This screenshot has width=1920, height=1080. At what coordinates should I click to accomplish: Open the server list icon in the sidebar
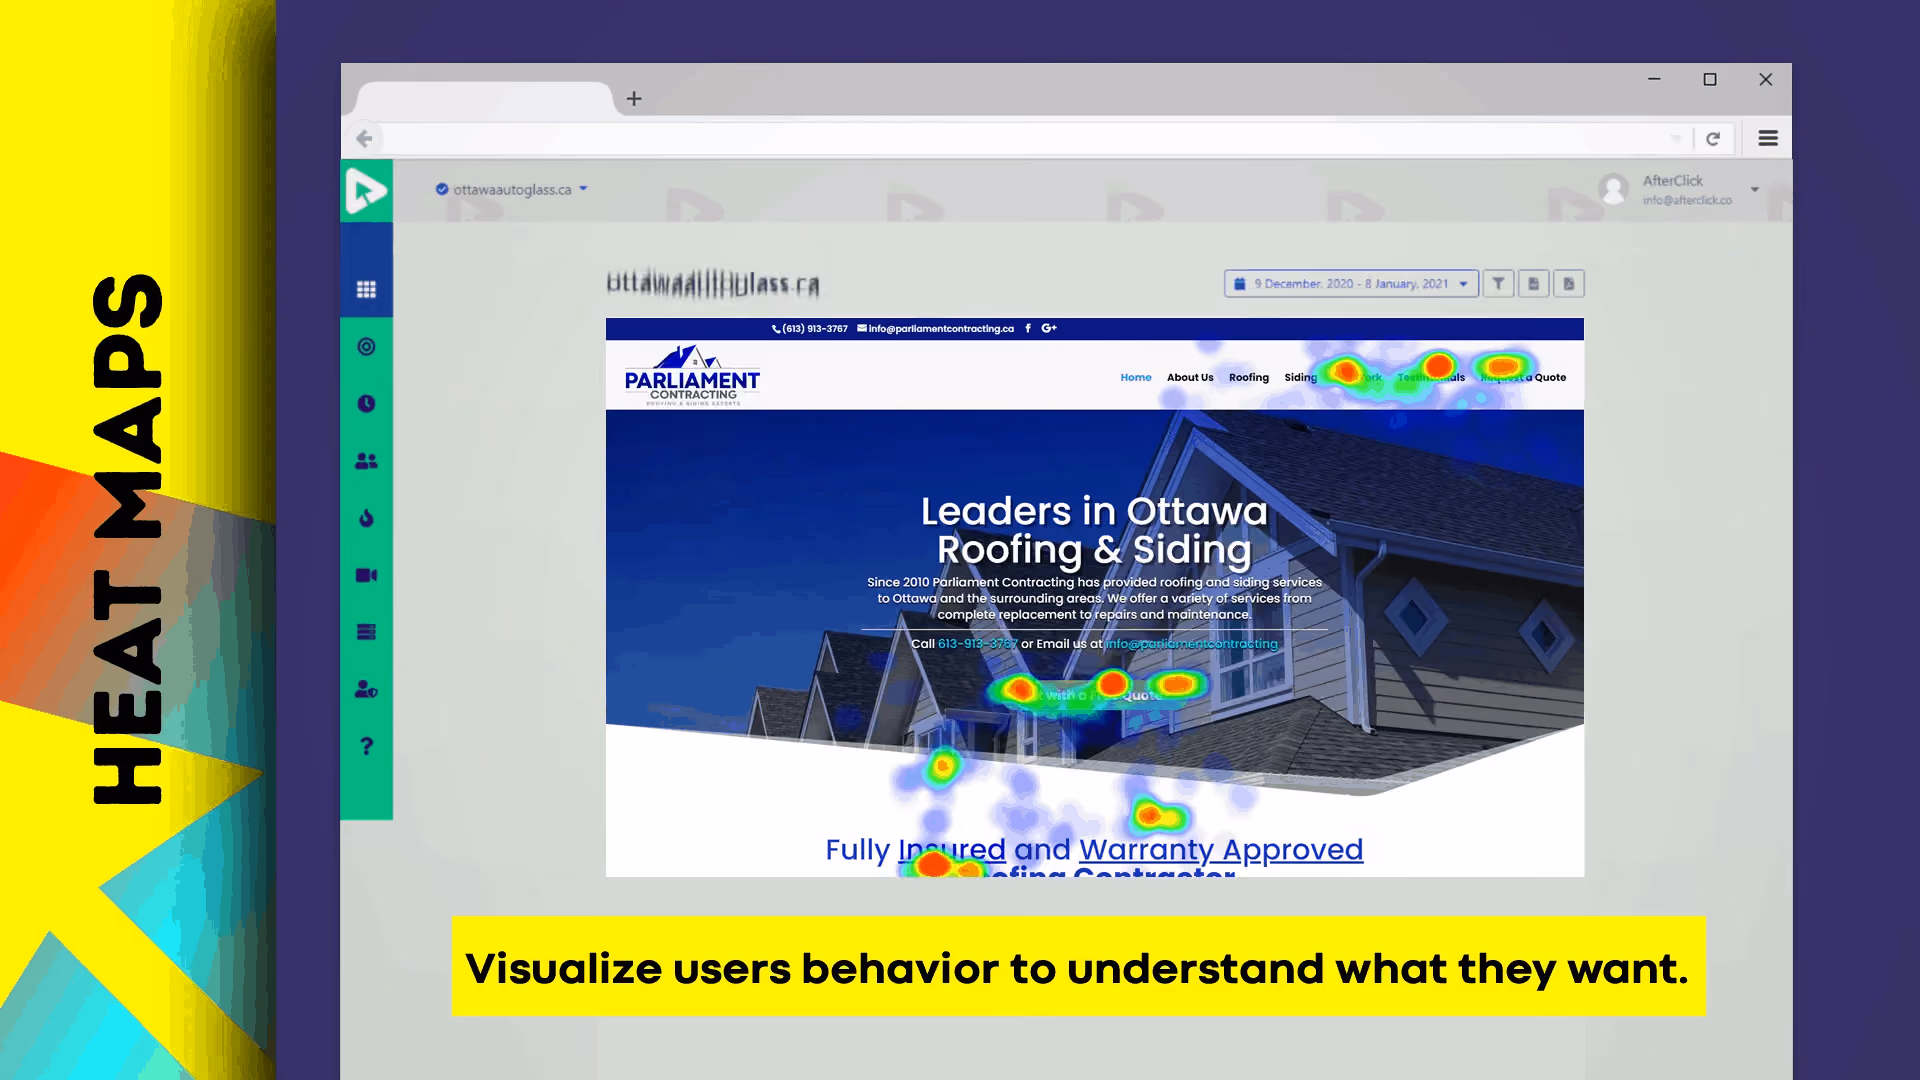click(x=366, y=632)
